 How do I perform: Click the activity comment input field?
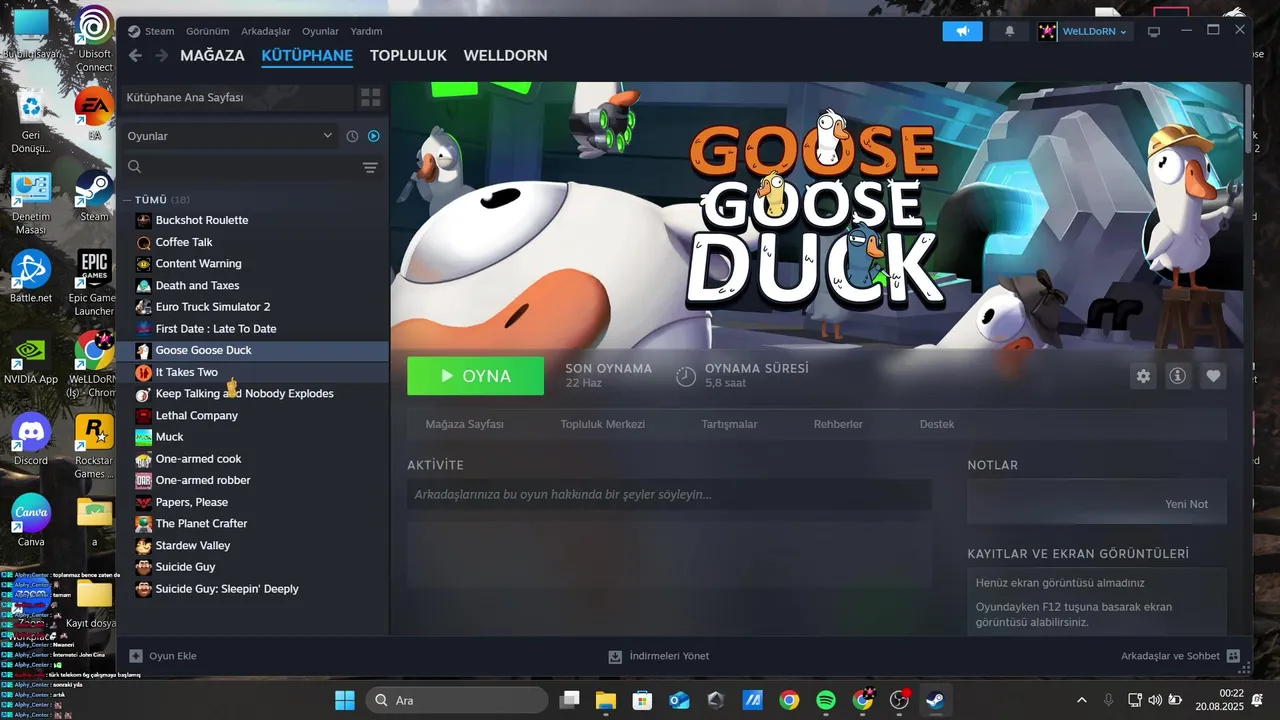point(669,494)
